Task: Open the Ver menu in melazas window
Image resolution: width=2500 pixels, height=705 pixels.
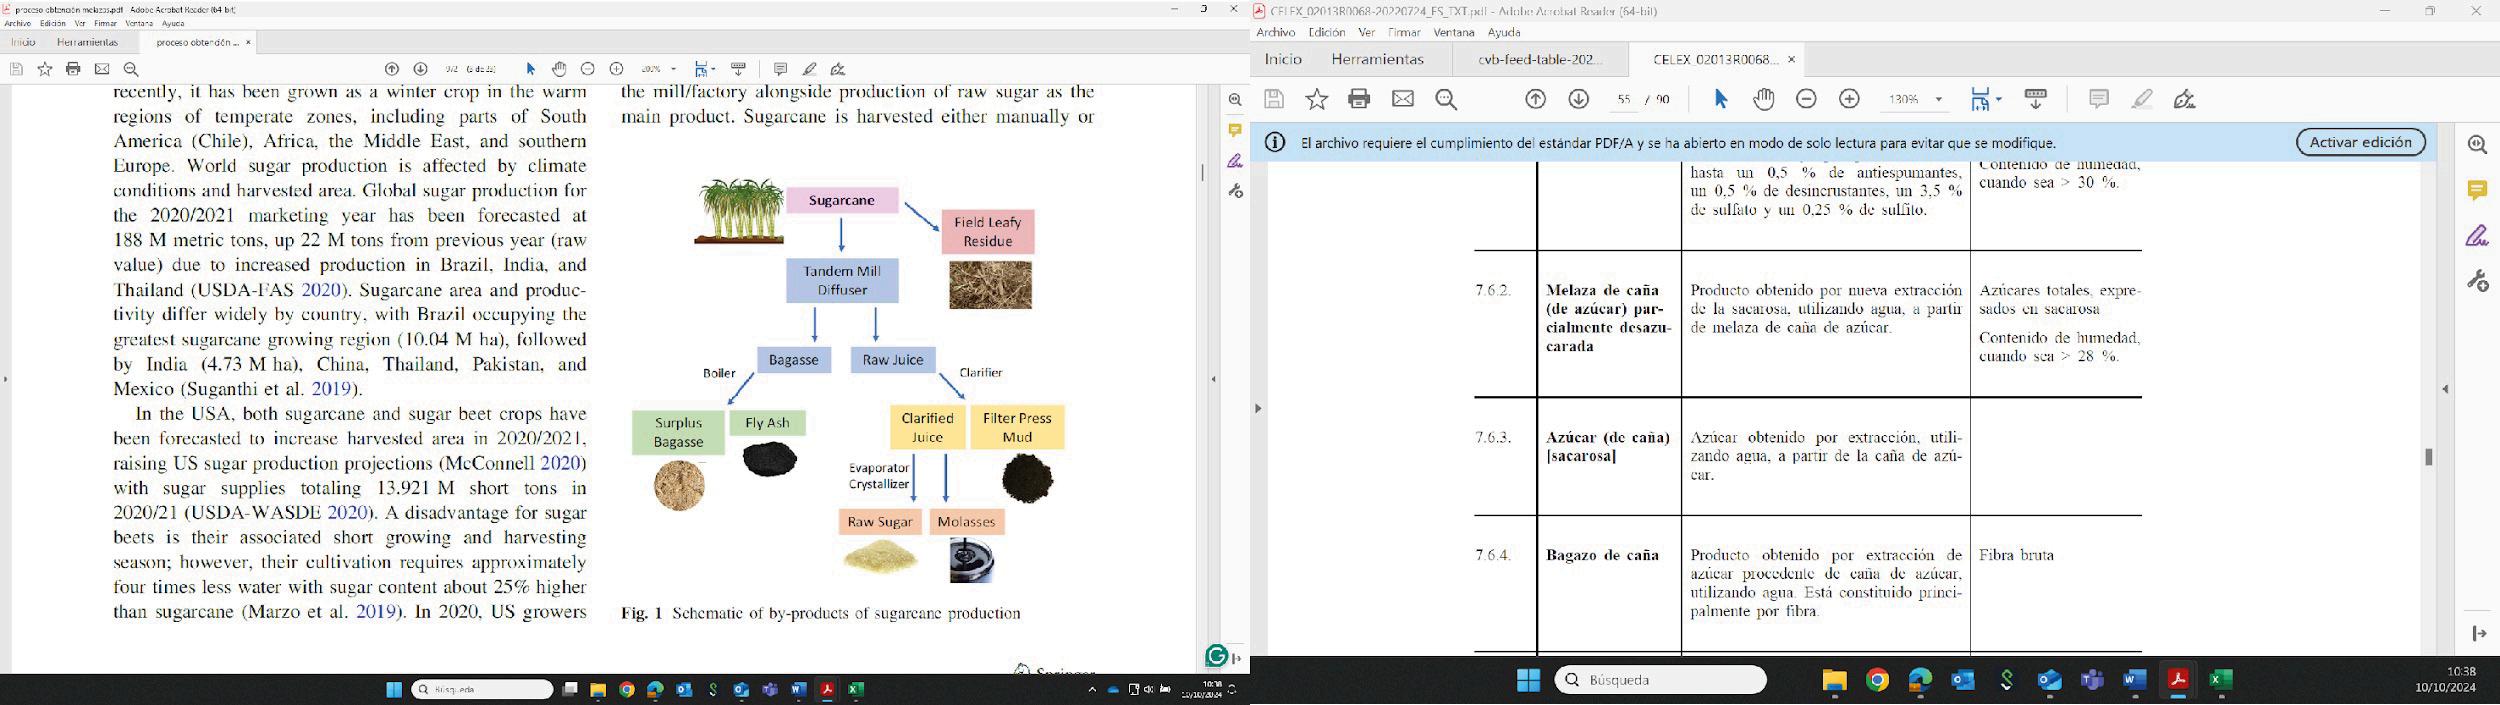Action: pos(80,23)
